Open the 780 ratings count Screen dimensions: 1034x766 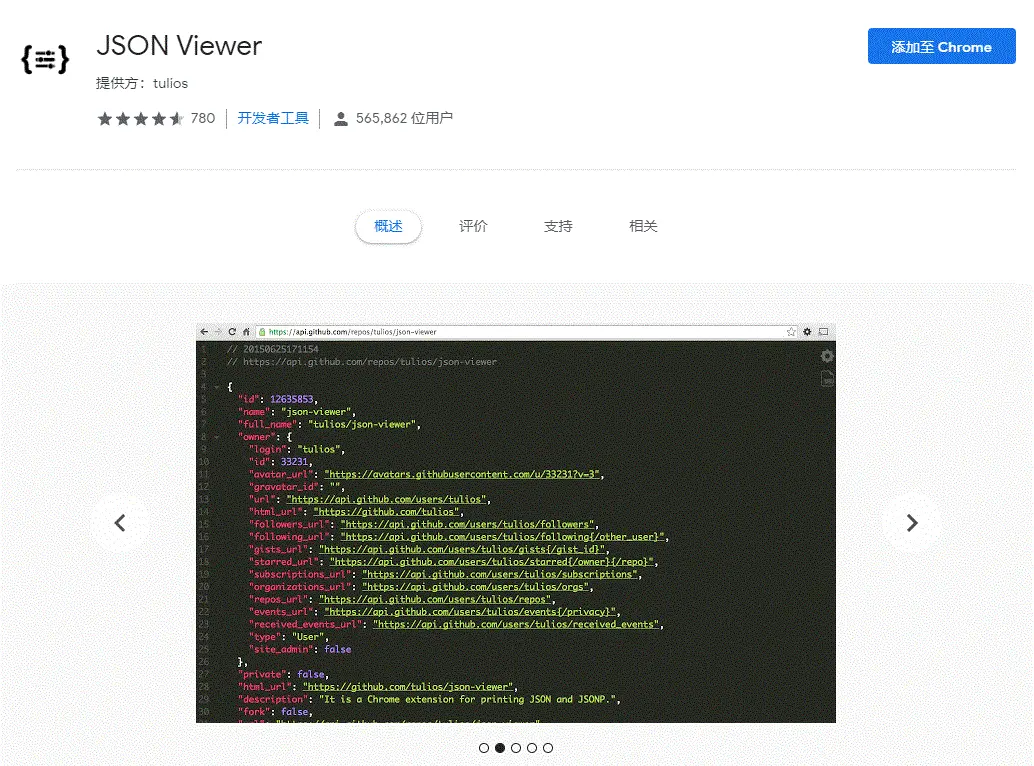pyautogui.click(x=202, y=118)
